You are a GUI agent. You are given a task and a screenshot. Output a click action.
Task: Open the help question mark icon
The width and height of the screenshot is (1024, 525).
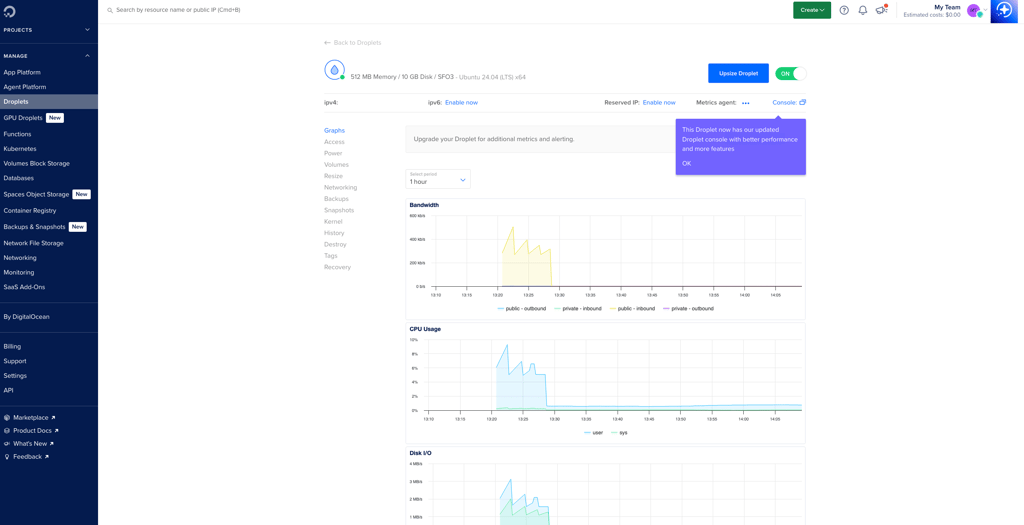[x=844, y=10]
